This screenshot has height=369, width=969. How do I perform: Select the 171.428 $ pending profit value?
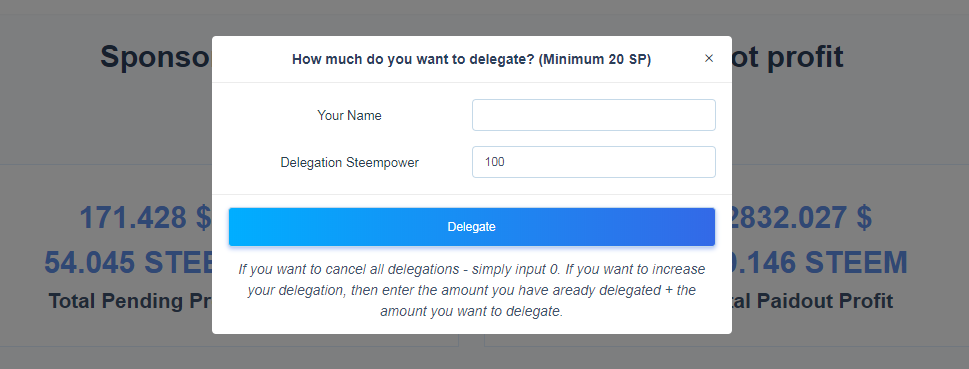pyautogui.click(x=145, y=218)
